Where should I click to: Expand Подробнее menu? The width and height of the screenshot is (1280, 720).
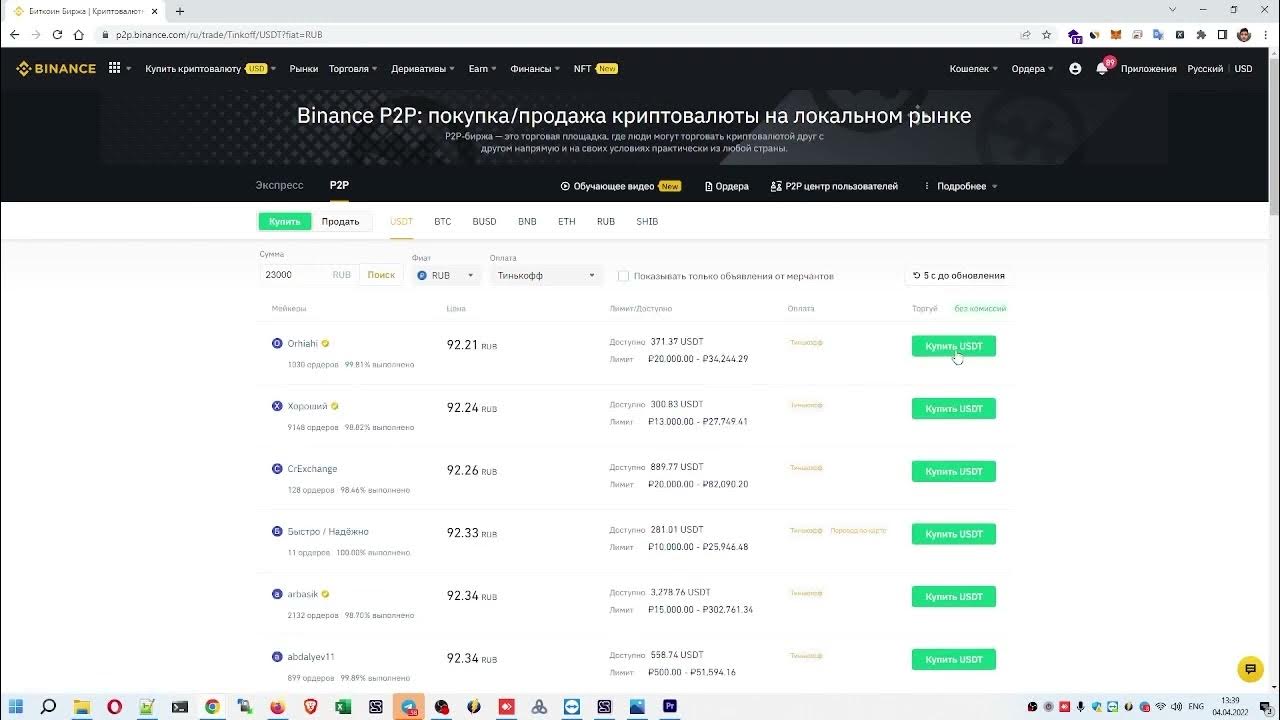click(x=961, y=186)
